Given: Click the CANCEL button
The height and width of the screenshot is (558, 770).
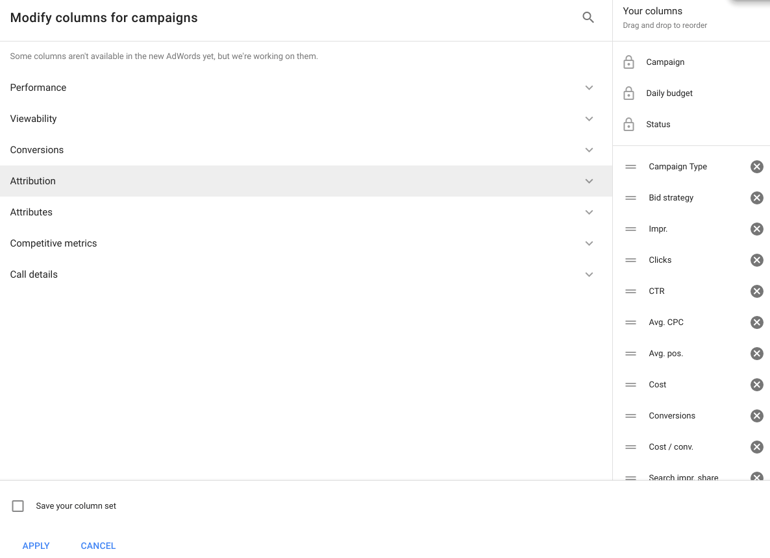Looking at the screenshot, I should tap(98, 545).
